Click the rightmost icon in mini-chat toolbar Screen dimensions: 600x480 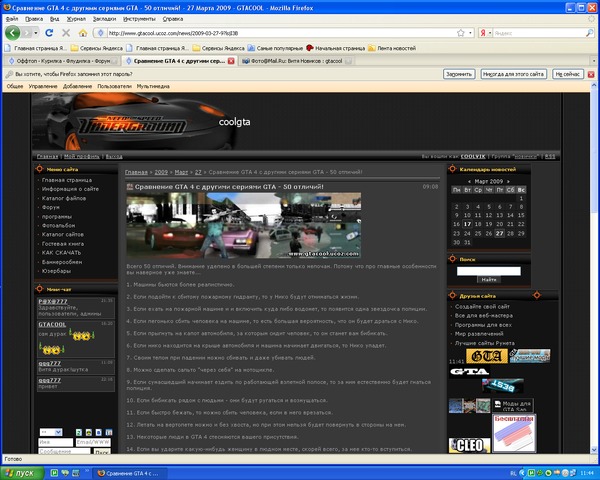point(109,432)
